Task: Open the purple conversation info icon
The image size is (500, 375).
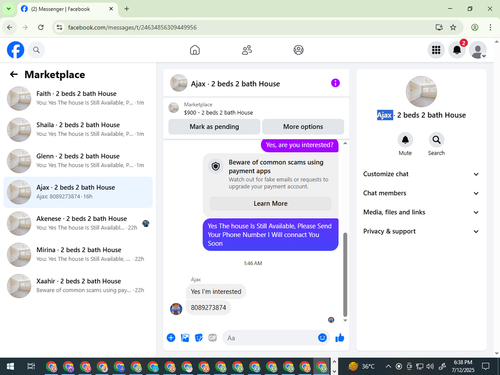Action: tap(335, 83)
